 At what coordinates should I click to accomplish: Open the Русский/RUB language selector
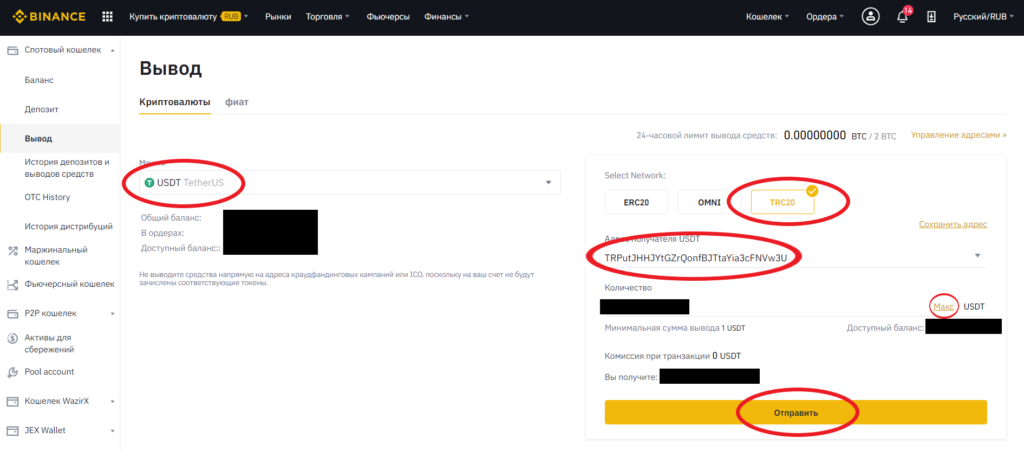click(984, 17)
